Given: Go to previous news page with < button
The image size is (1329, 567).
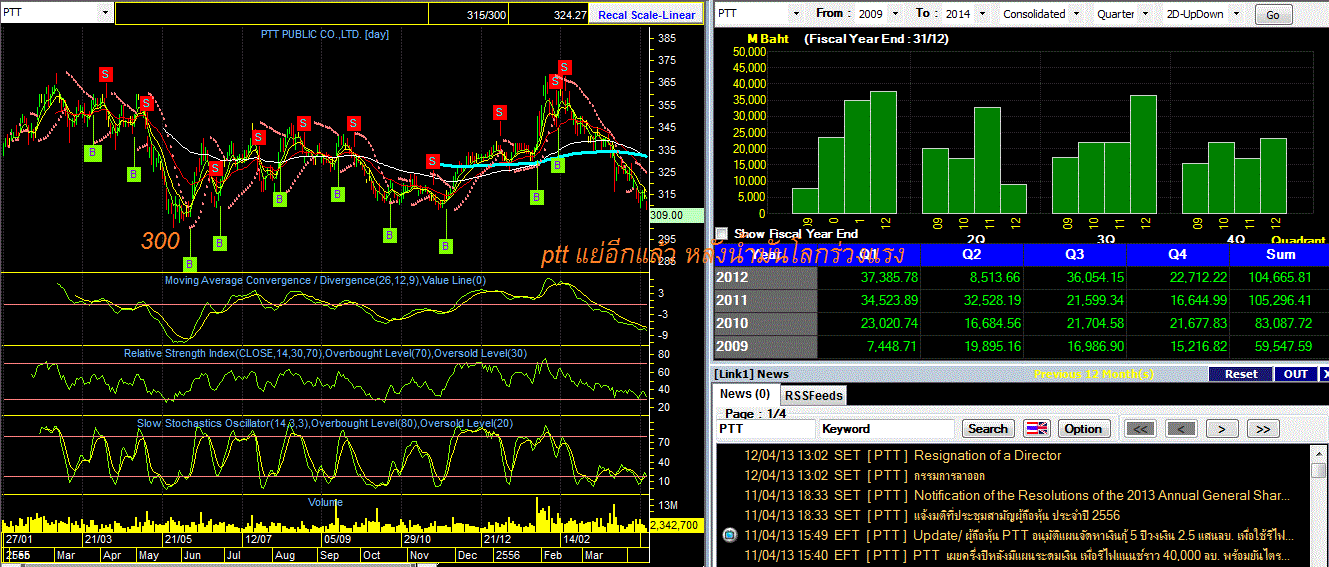Looking at the screenshot, I should [x=1181, y=429].
